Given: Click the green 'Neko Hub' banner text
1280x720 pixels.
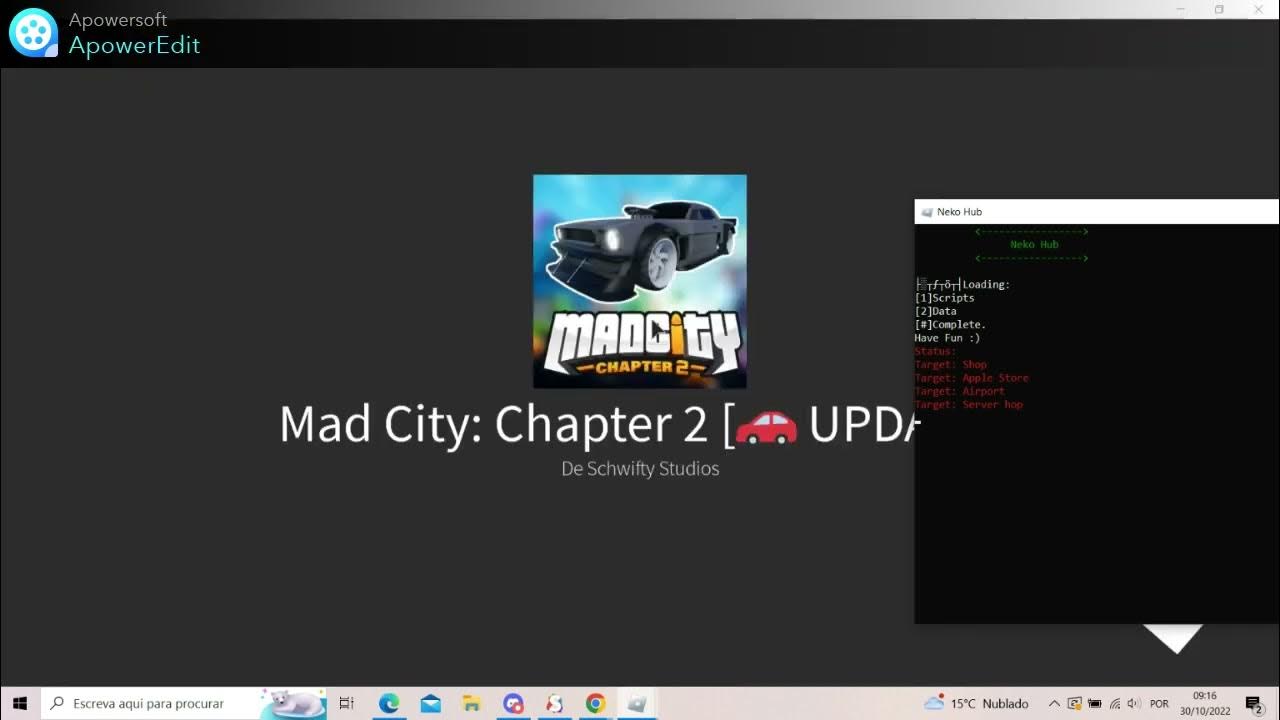Looking at the screenshot, I should click(1034, 244).
